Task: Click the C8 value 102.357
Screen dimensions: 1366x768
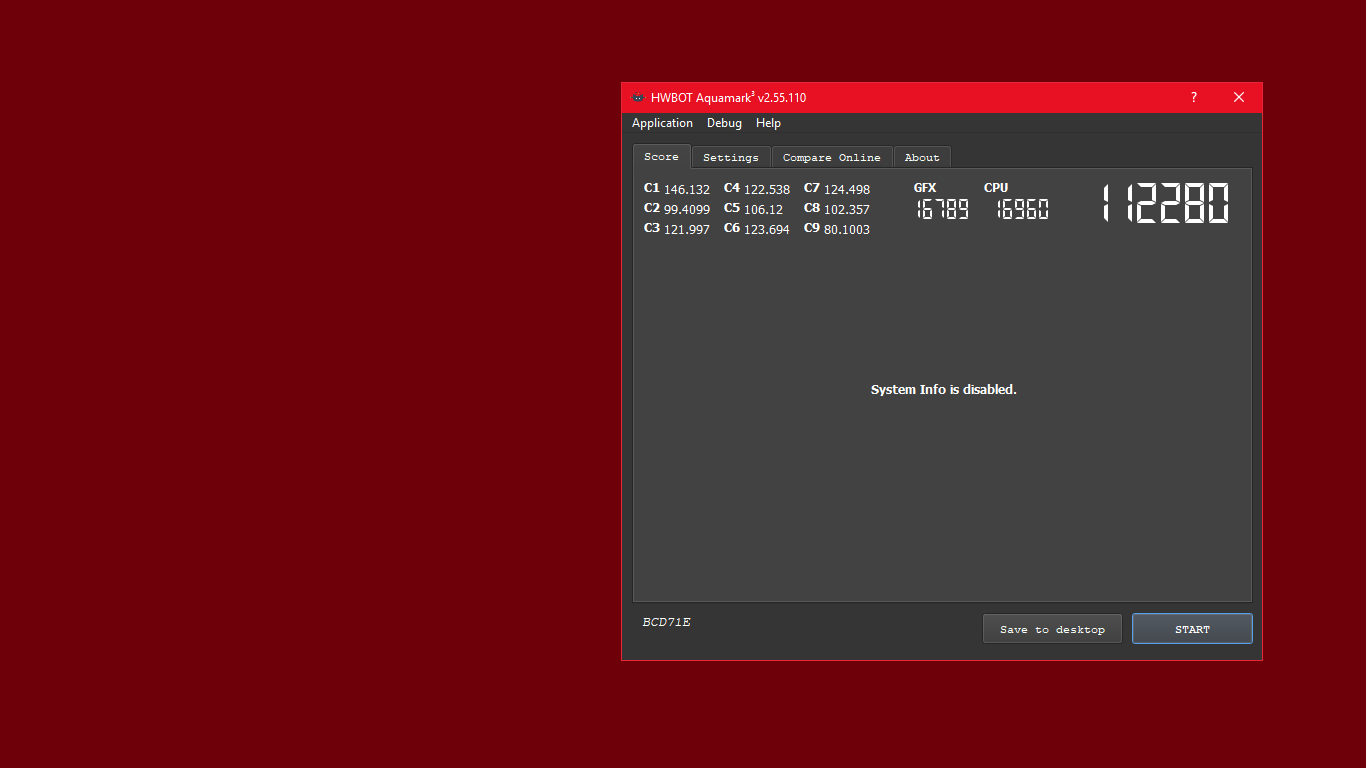Action: pos(847,209)
